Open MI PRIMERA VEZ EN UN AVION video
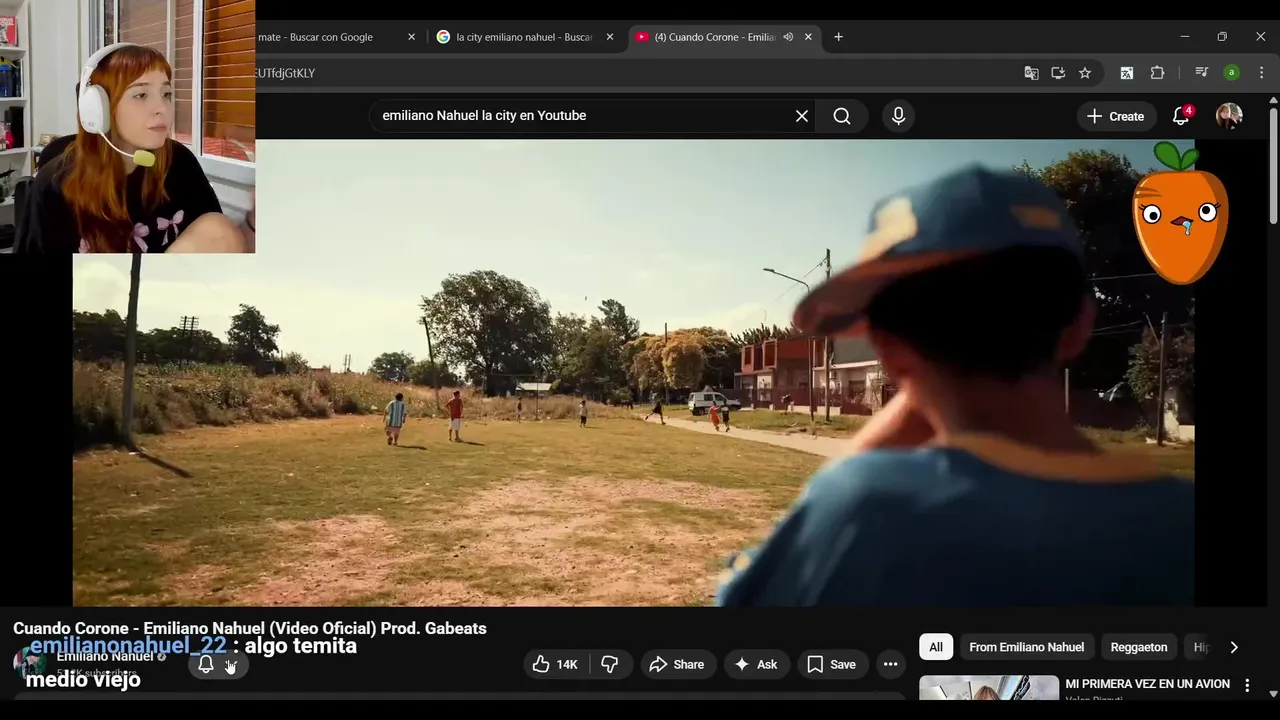Screen dimensions: 1280x720 (1147, 684)
